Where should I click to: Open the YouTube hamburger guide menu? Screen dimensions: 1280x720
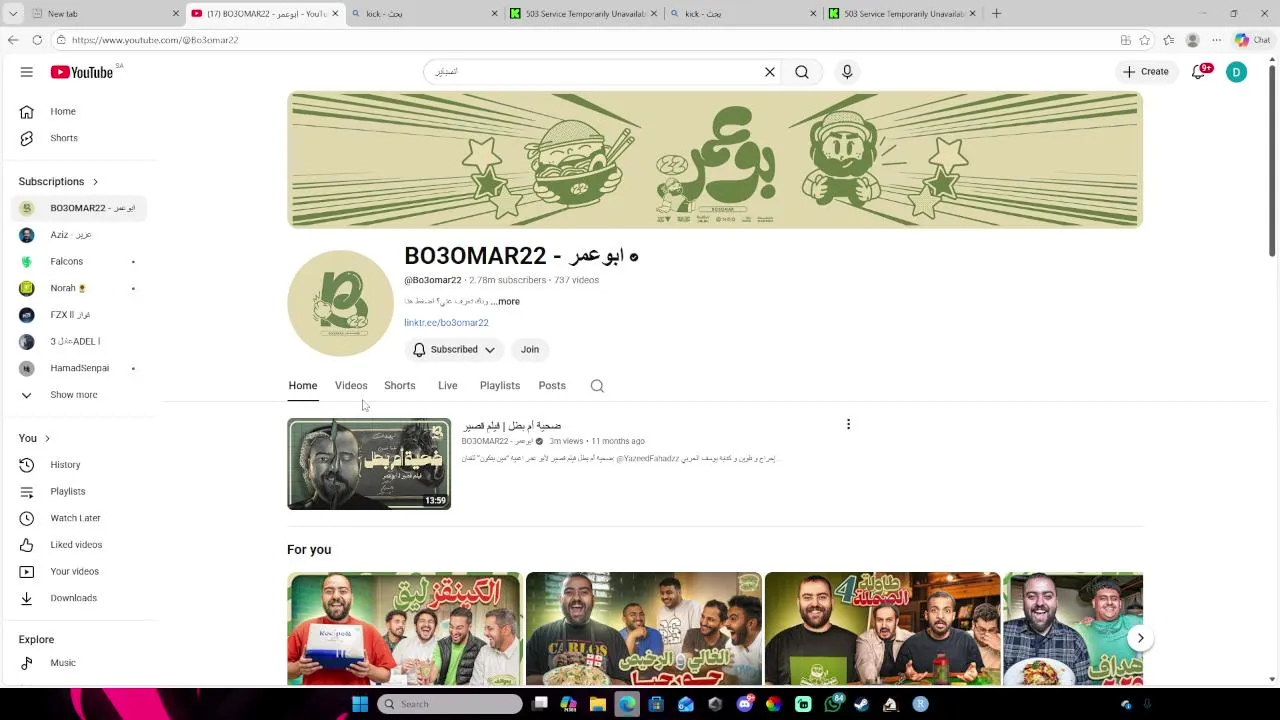pos(27,72)
